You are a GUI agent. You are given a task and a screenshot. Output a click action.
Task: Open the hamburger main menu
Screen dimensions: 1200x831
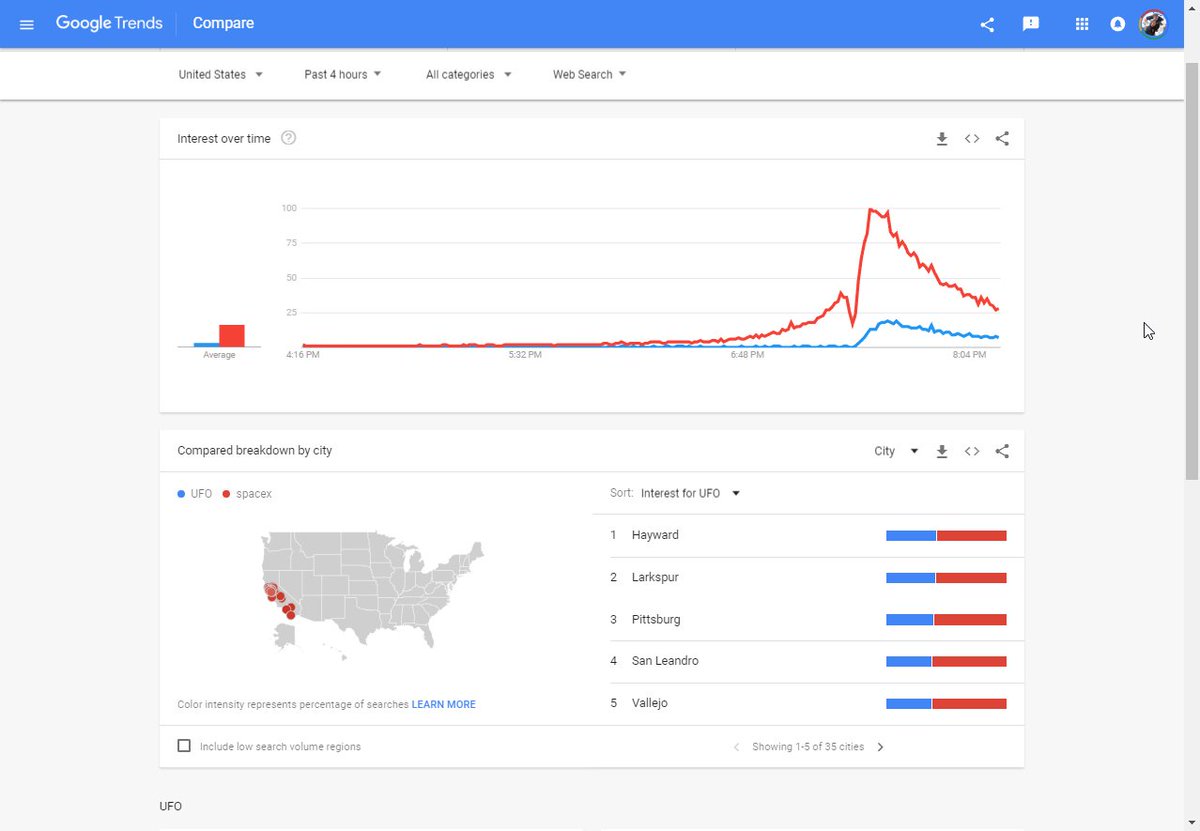click(x=27, y=24)
